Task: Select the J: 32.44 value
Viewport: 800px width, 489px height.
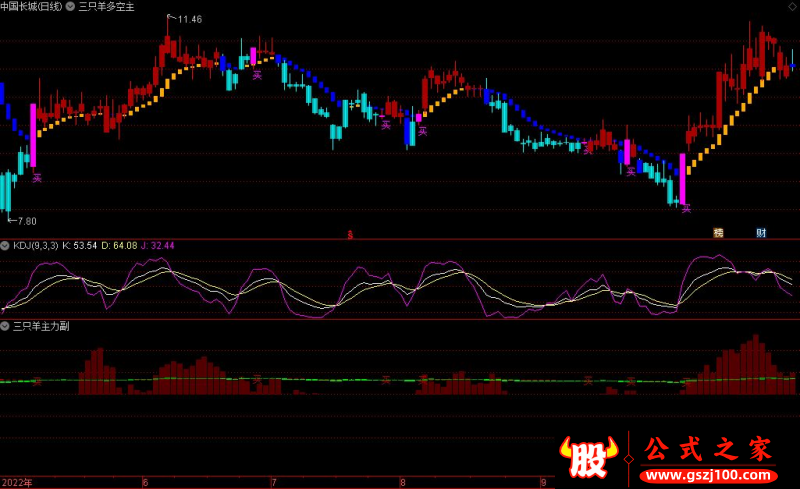Action: 158,246
